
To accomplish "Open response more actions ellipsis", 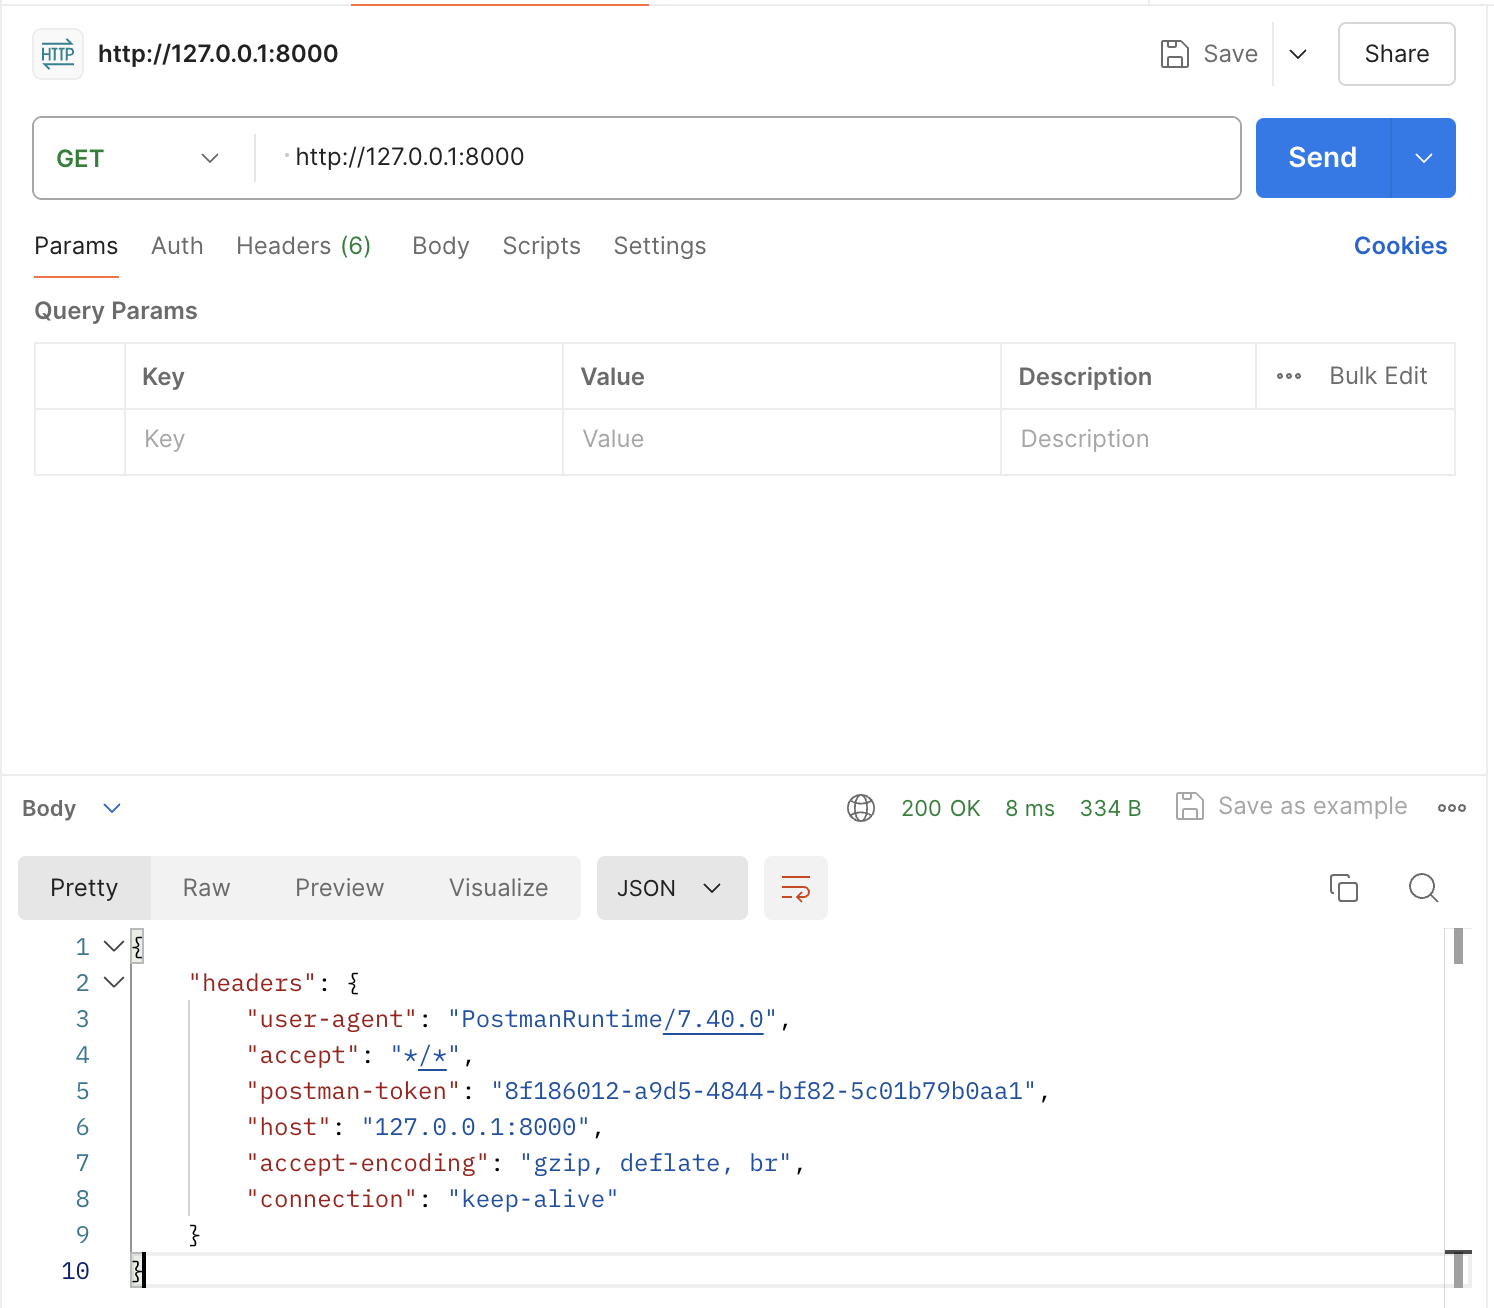I will (1451, 808).
